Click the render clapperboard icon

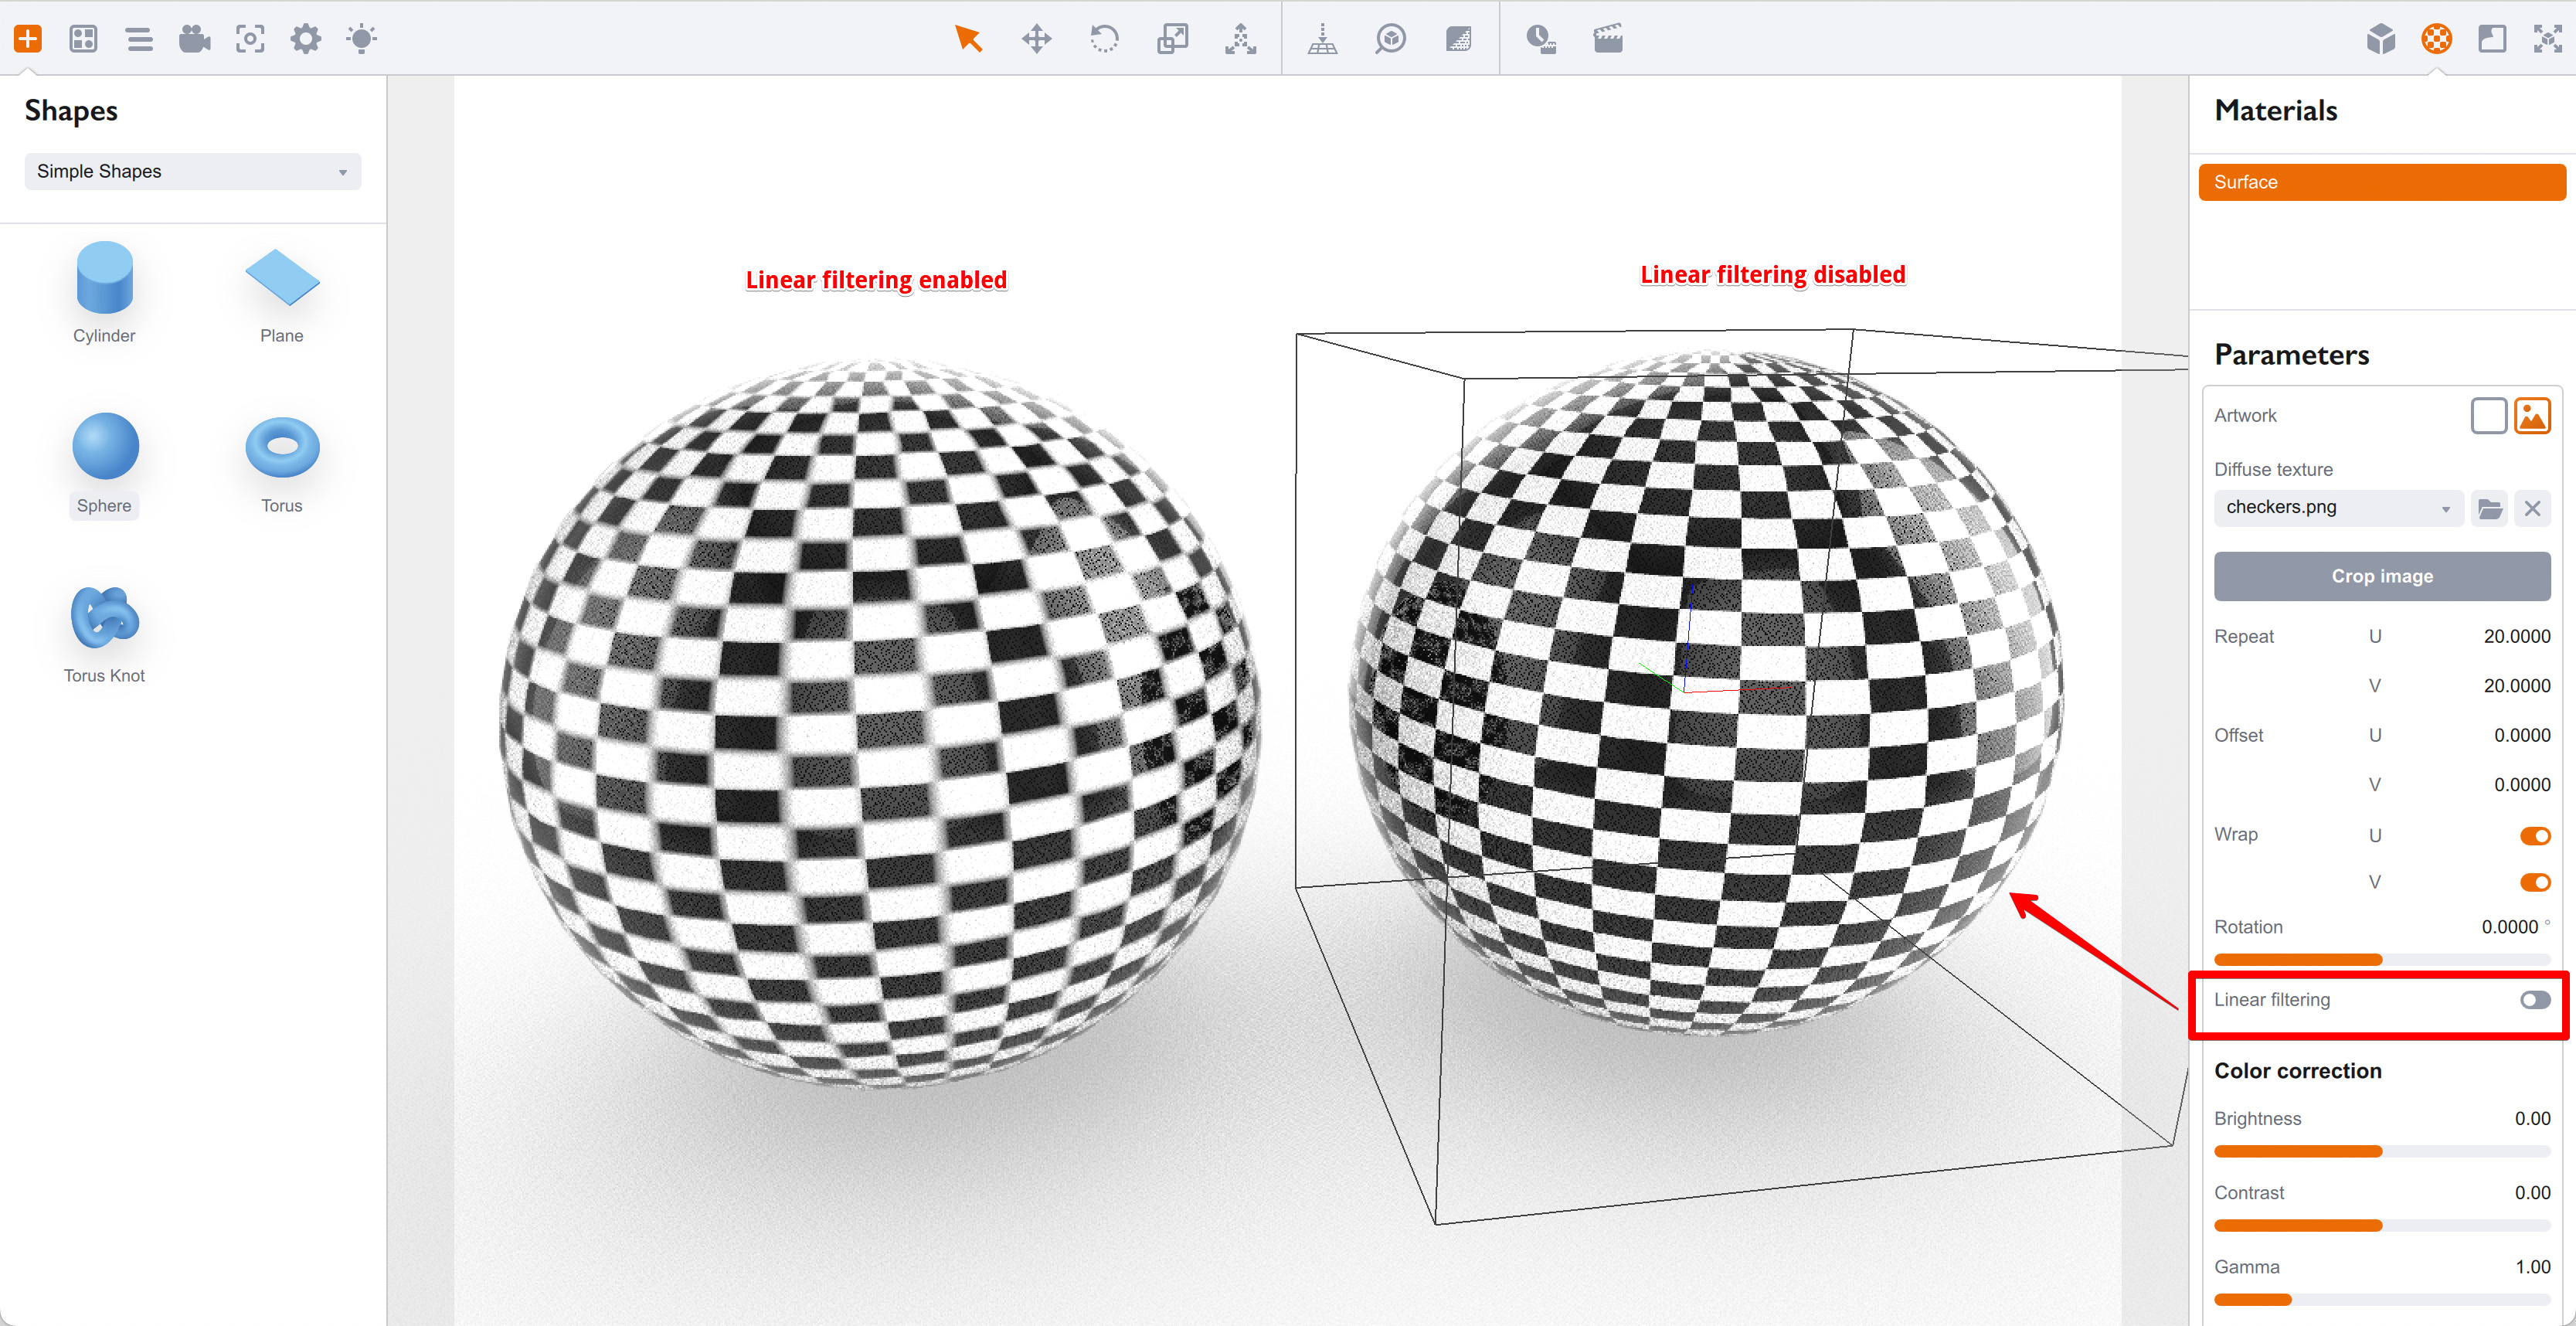coord(1607,39)
